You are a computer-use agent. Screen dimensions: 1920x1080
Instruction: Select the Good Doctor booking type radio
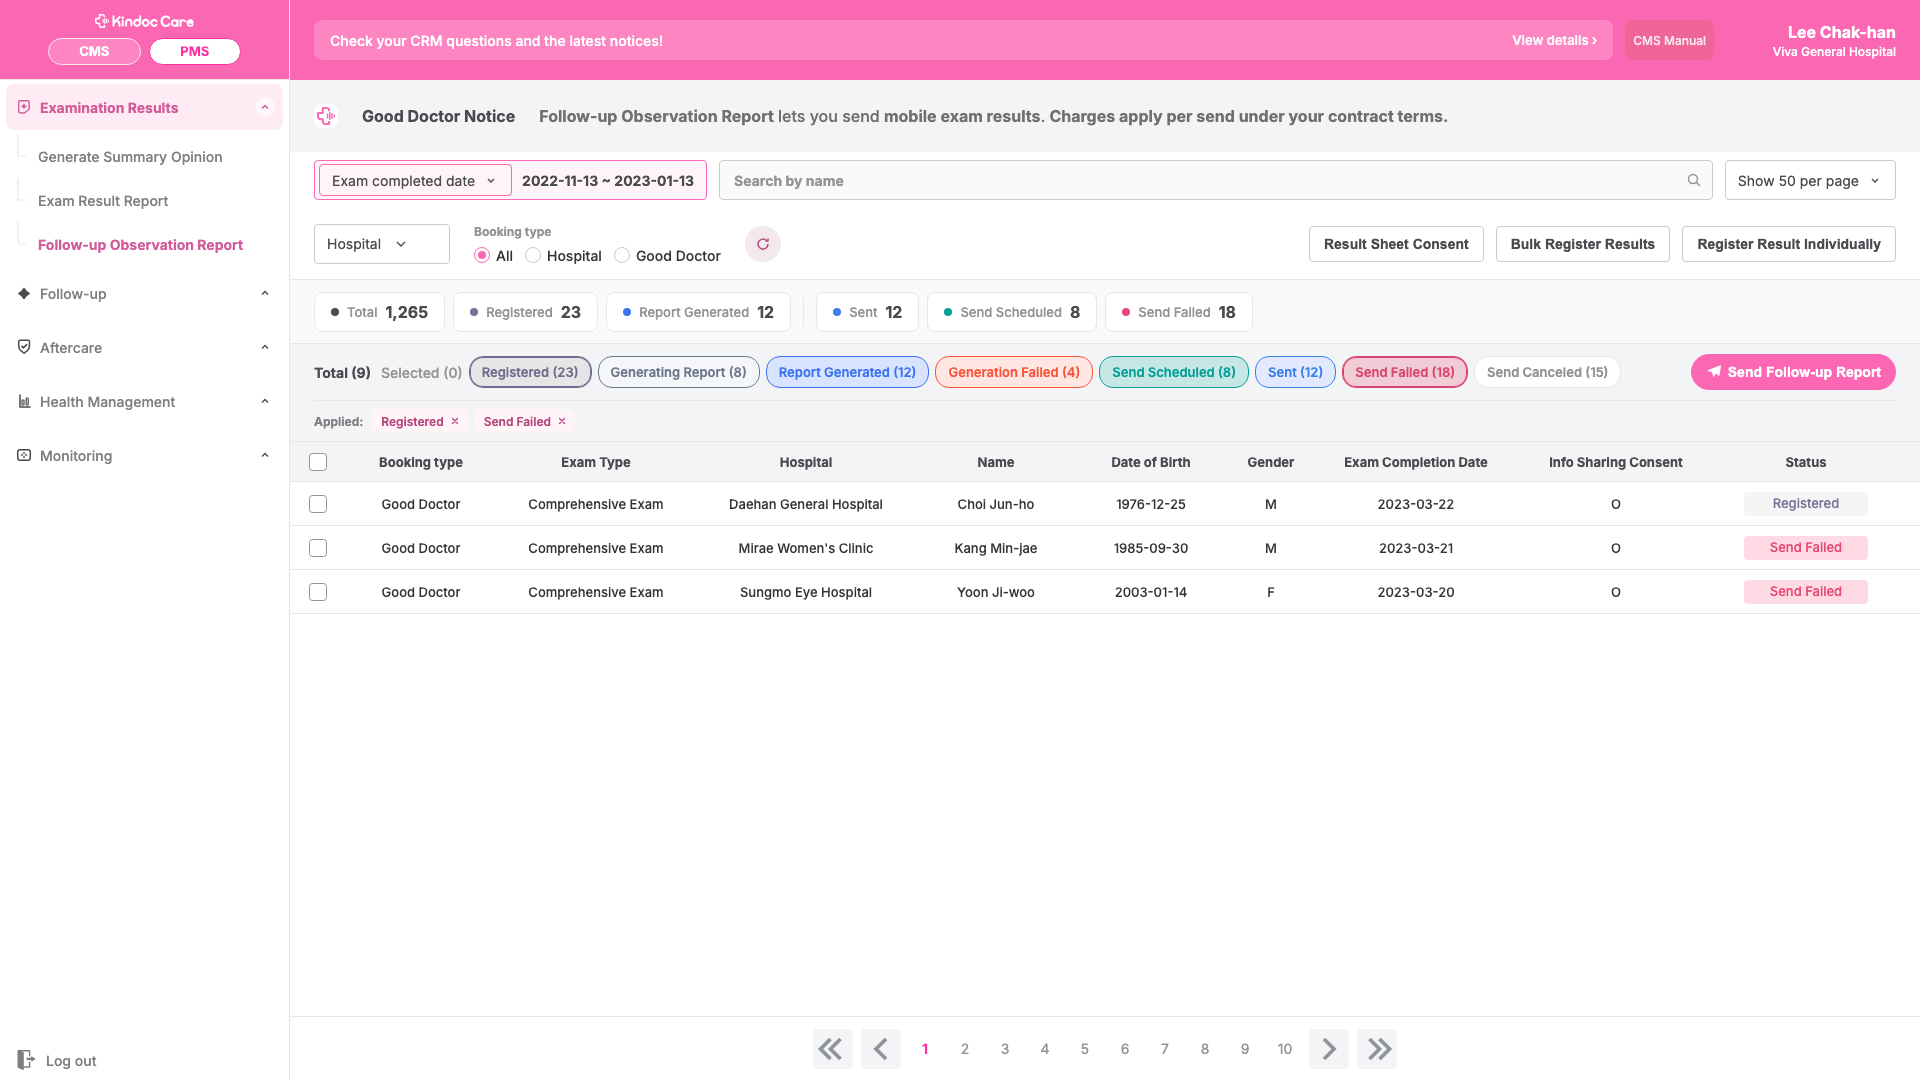coord(622,255)
